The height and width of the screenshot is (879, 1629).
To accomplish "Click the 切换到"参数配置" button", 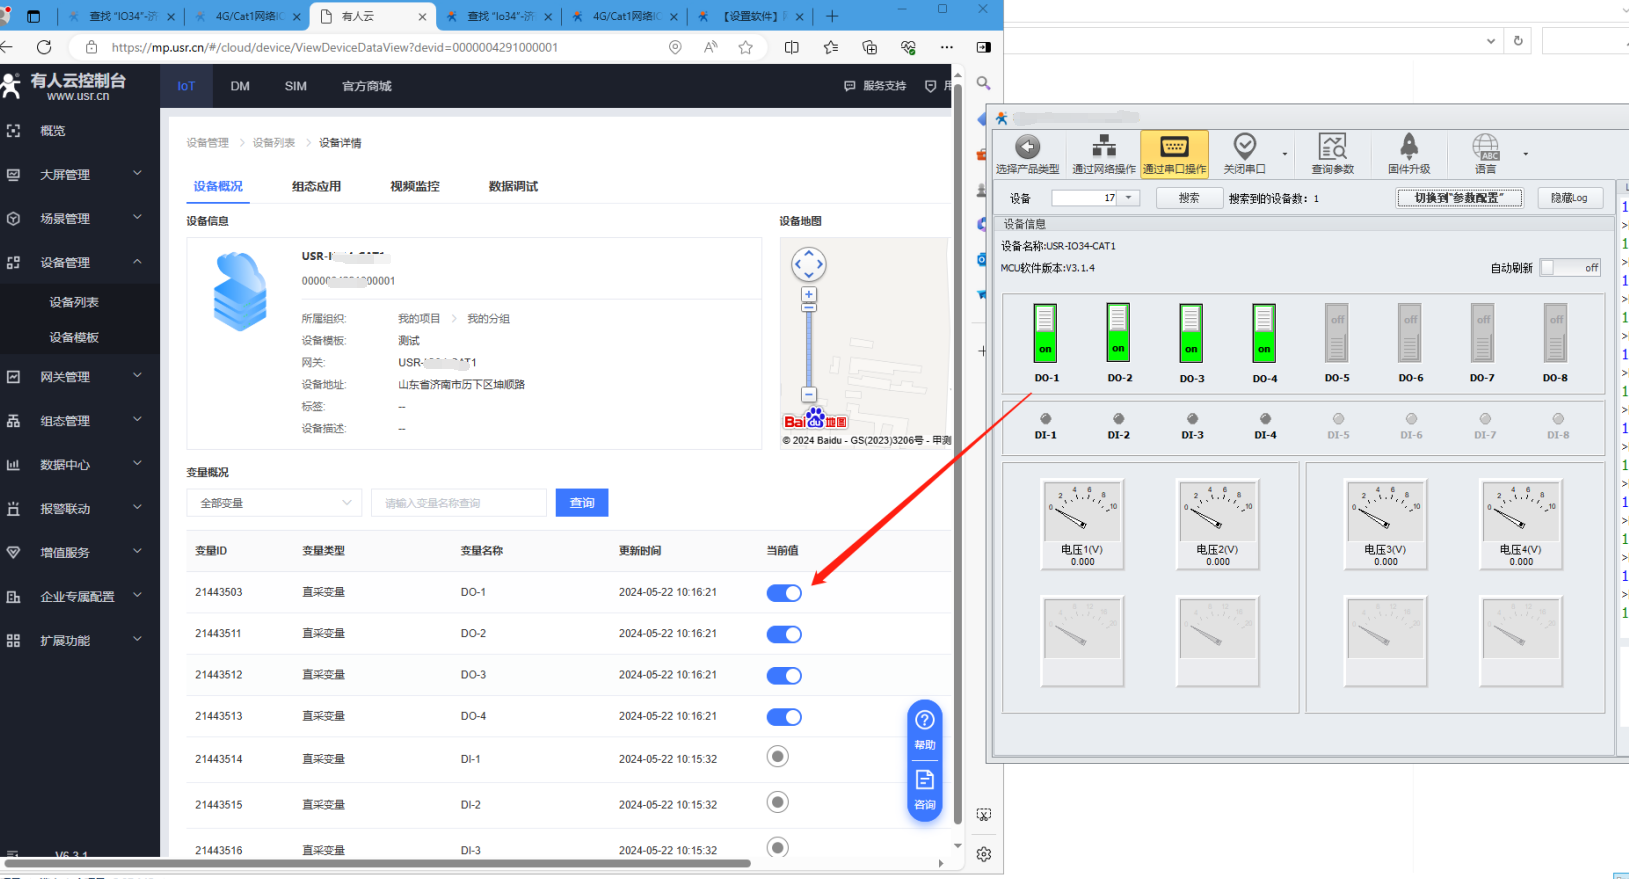I will (1459, 198).
